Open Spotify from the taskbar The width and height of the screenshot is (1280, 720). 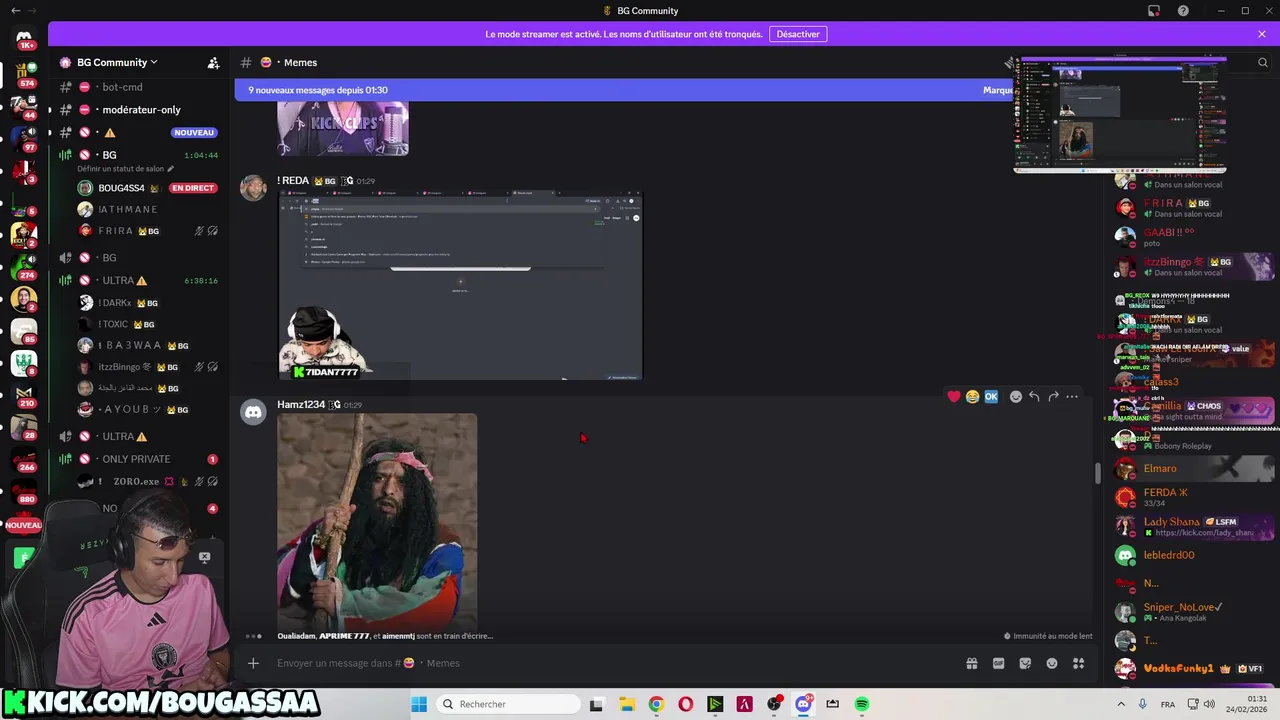[x=862, y=704]
